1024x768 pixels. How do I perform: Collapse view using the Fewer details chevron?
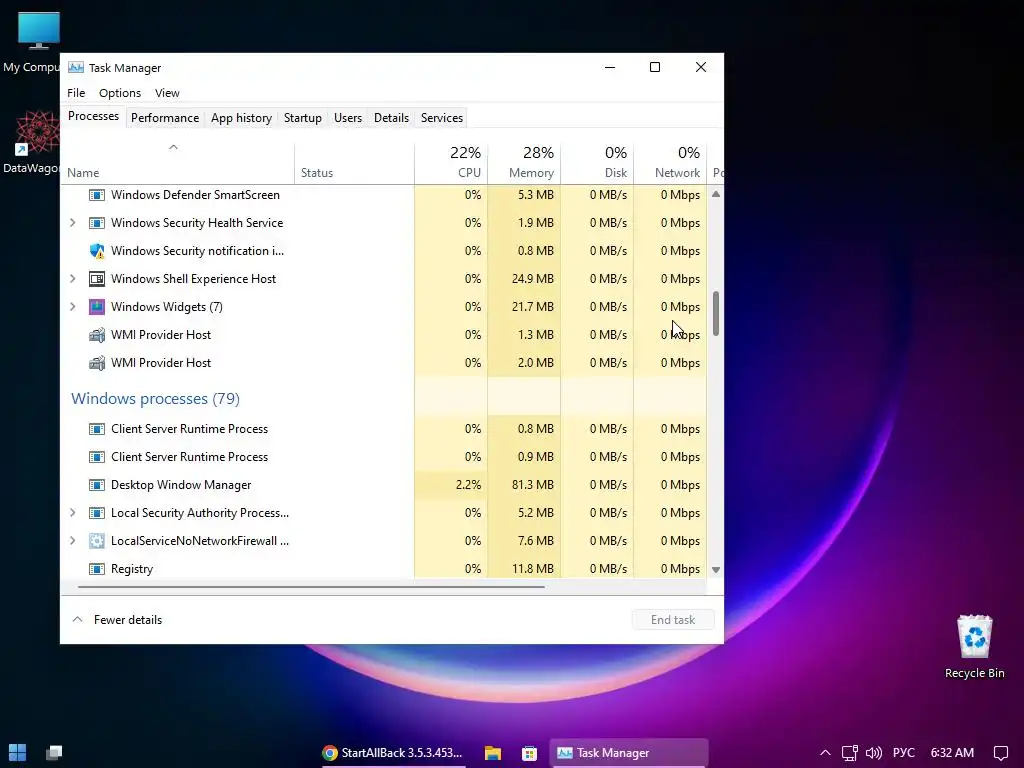click(77, 619)
